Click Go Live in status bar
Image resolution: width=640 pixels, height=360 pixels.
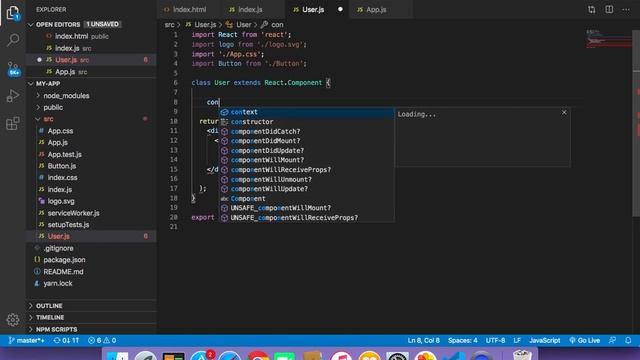(x=584, y=340)
